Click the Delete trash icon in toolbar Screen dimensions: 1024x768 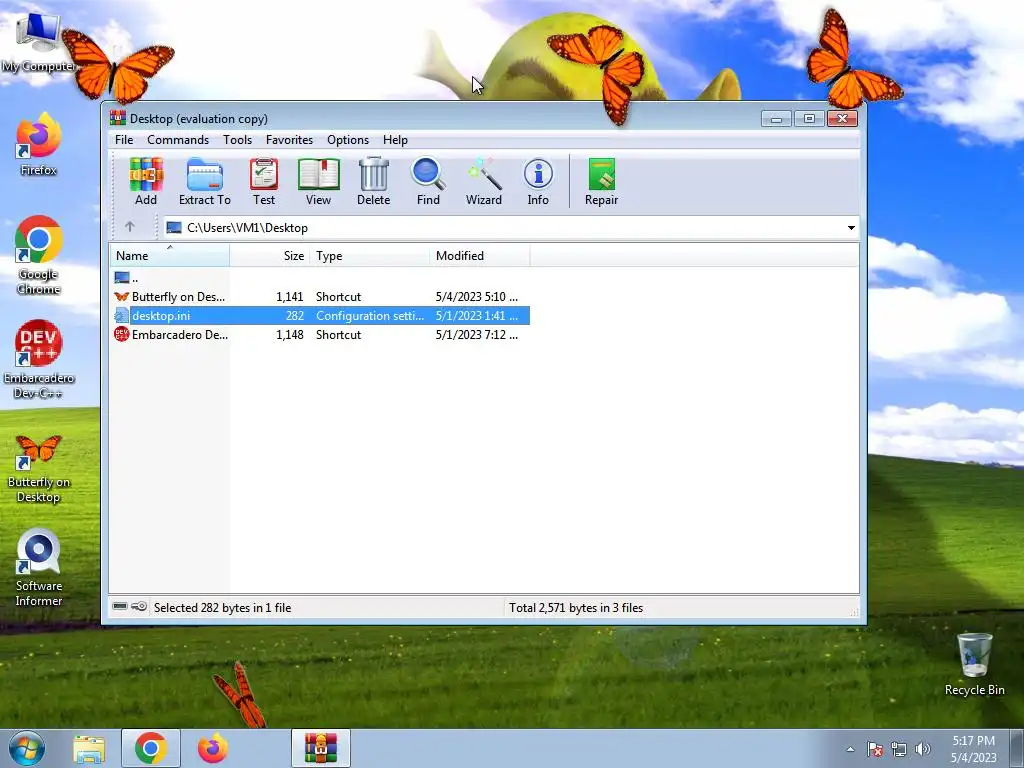point(374,182)
